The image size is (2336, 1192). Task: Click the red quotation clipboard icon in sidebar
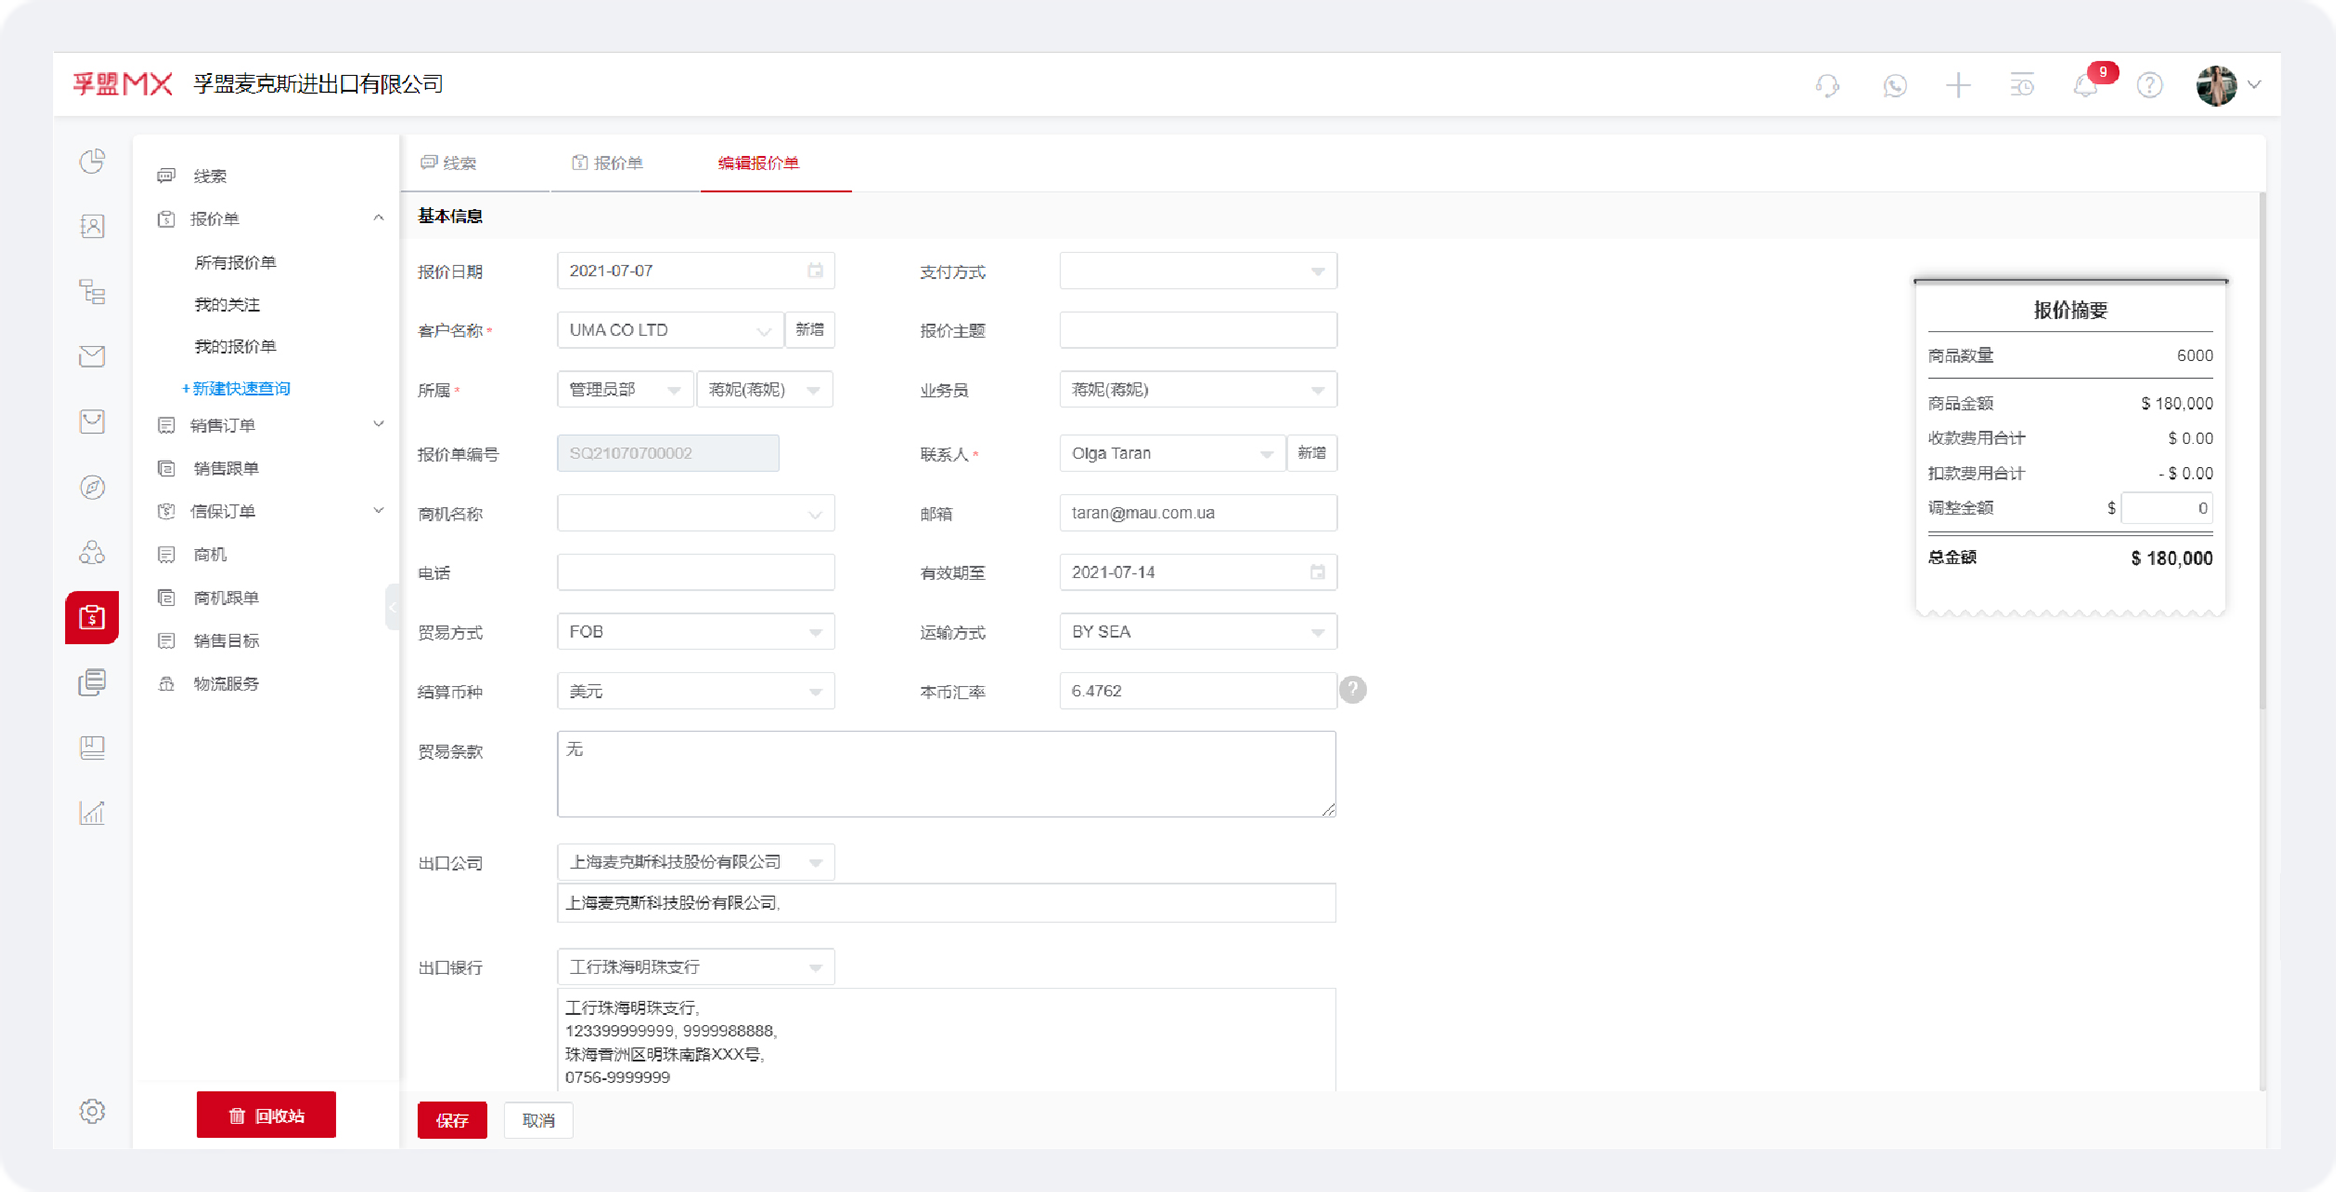(91, 617)
